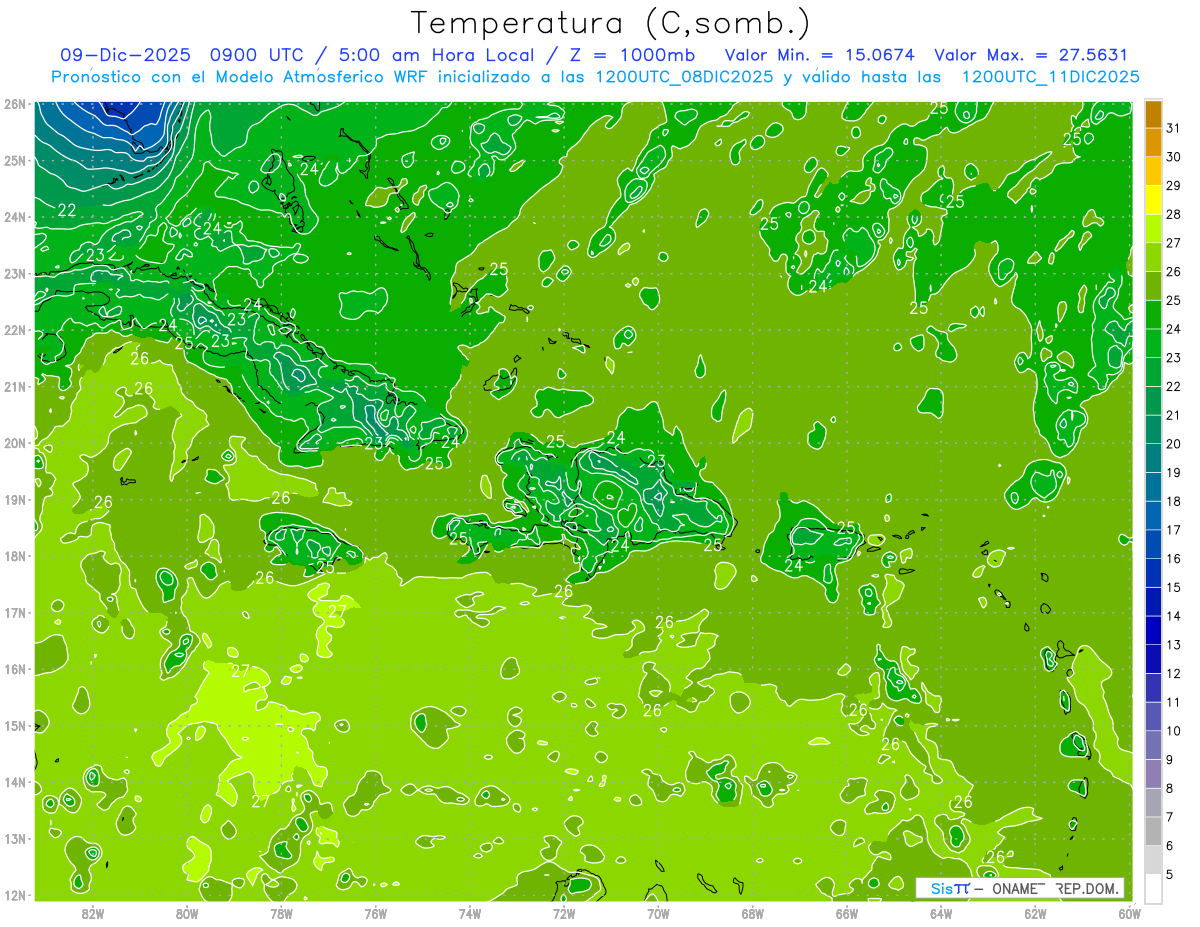Click the latitude label "21N"
The image size is (1200, 927).
[x=15, y=387]
